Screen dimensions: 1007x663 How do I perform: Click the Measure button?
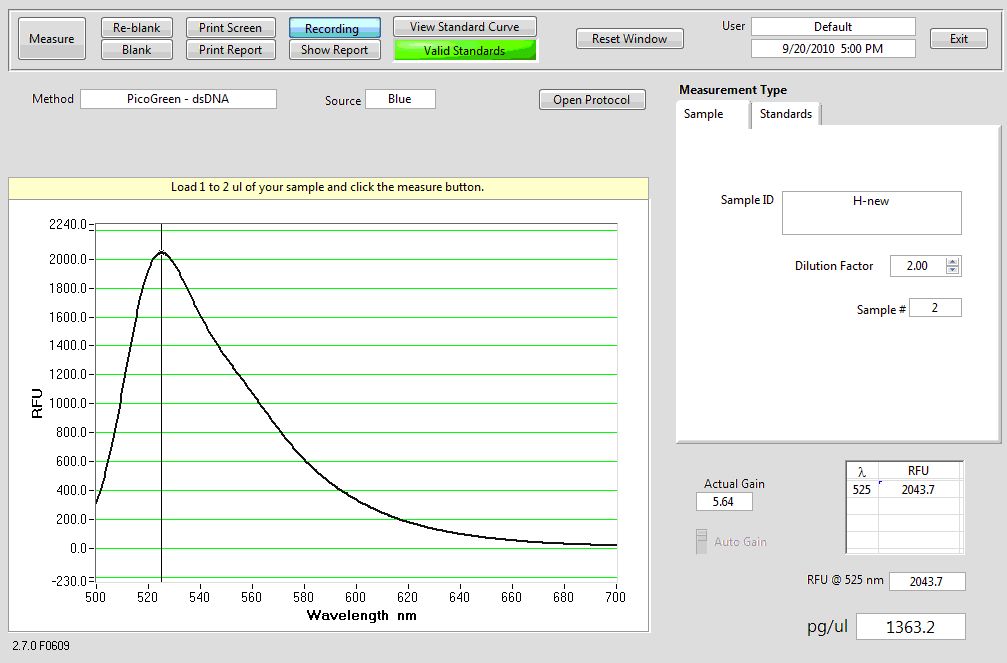51,39
